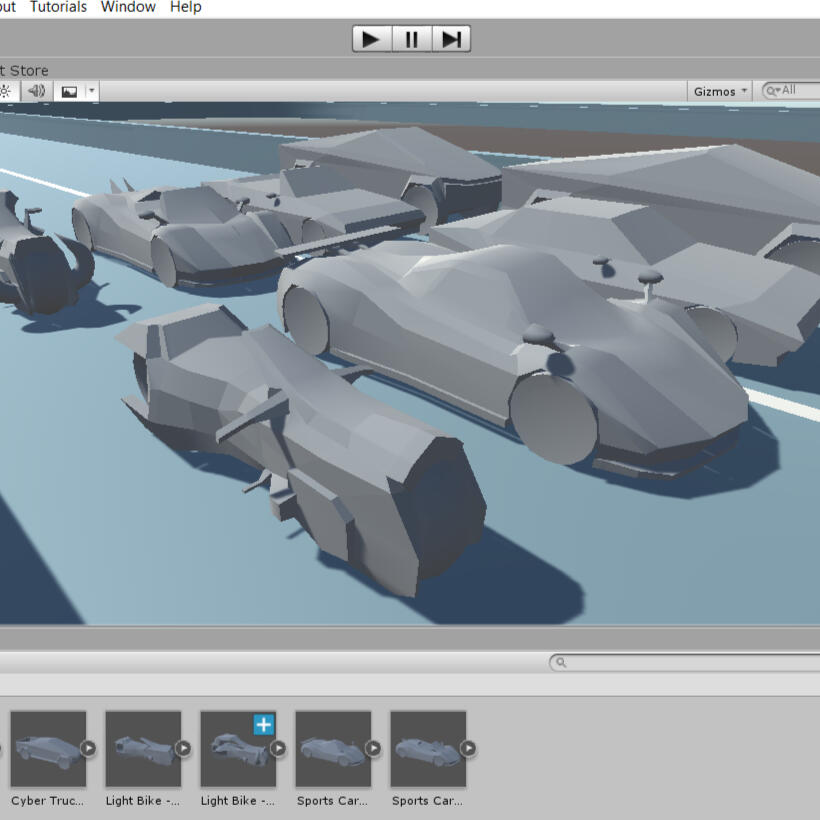Toggle scene audio with the speaker icon
This screenshot has width=820, height=820.
click(37, 91)
